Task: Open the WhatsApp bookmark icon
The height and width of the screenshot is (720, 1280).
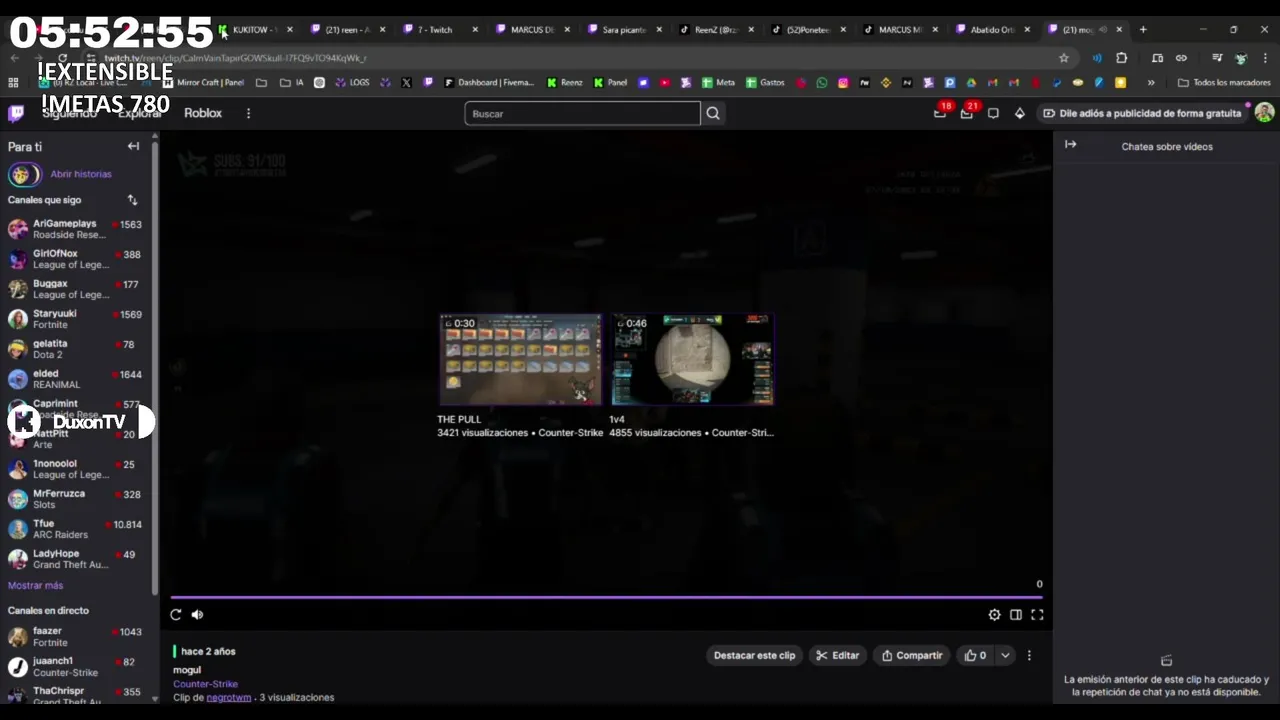Action: point(822,83)
